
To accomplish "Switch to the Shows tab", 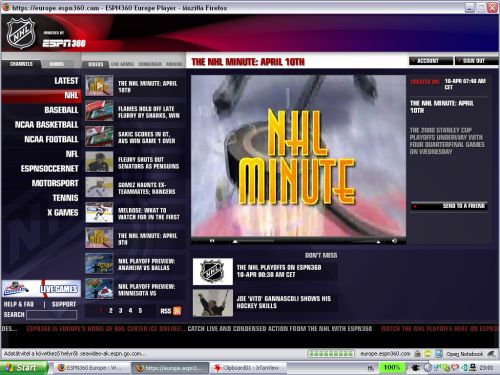I will click(57, 64).
